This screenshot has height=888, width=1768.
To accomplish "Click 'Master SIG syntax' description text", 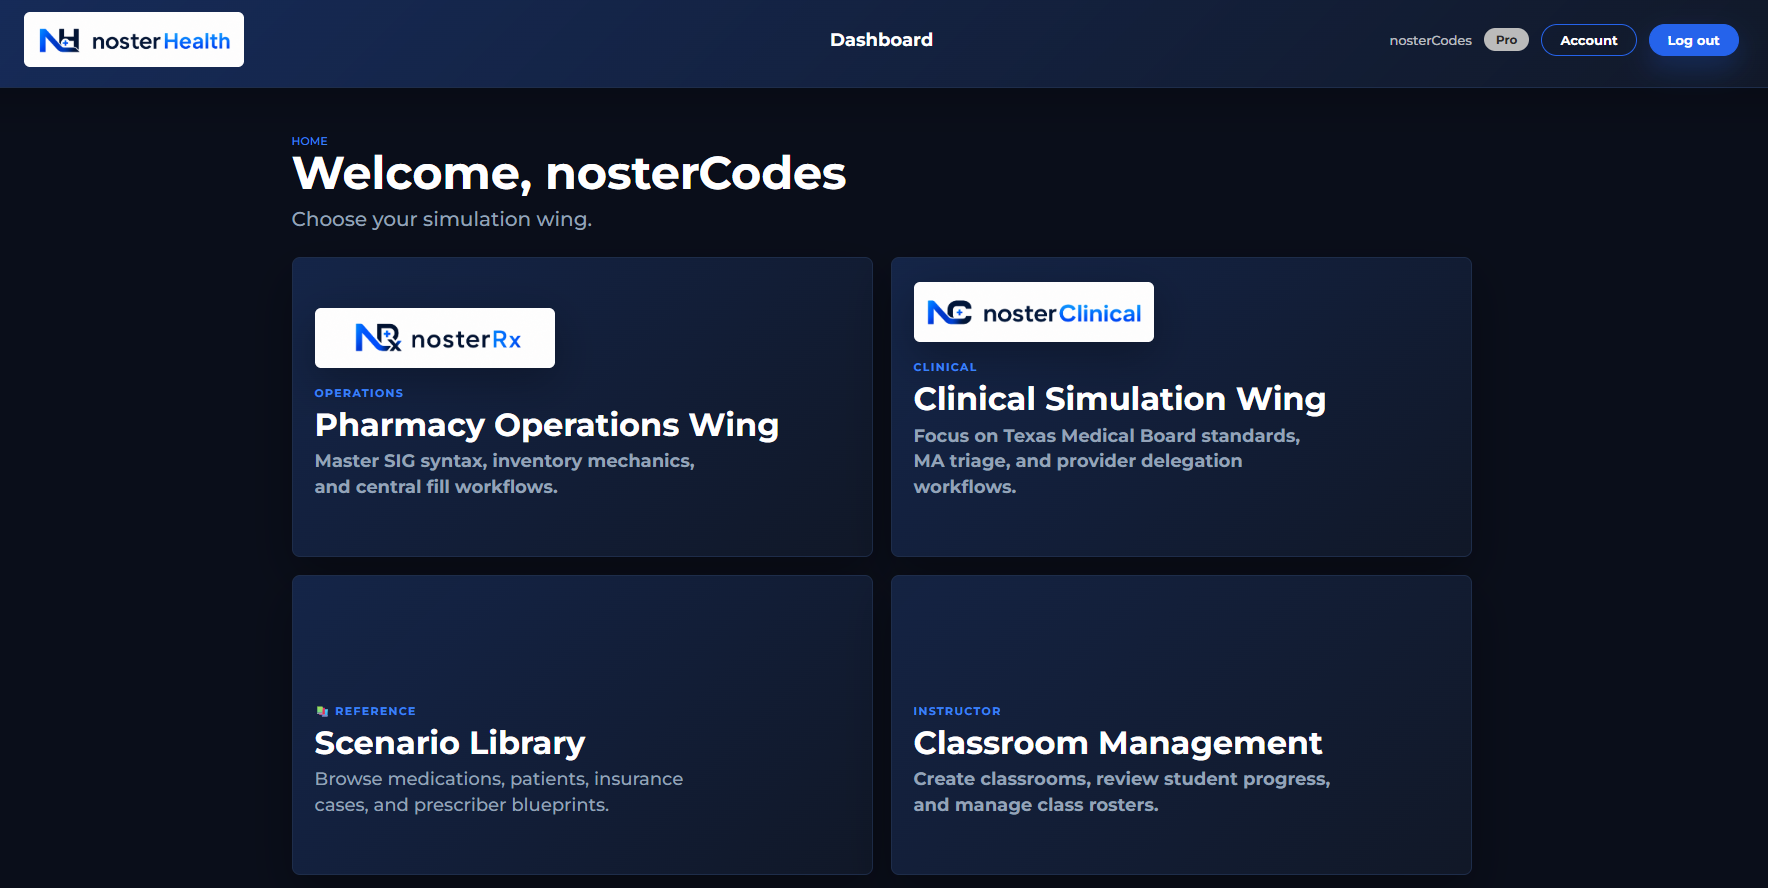I will coord(504,474).
